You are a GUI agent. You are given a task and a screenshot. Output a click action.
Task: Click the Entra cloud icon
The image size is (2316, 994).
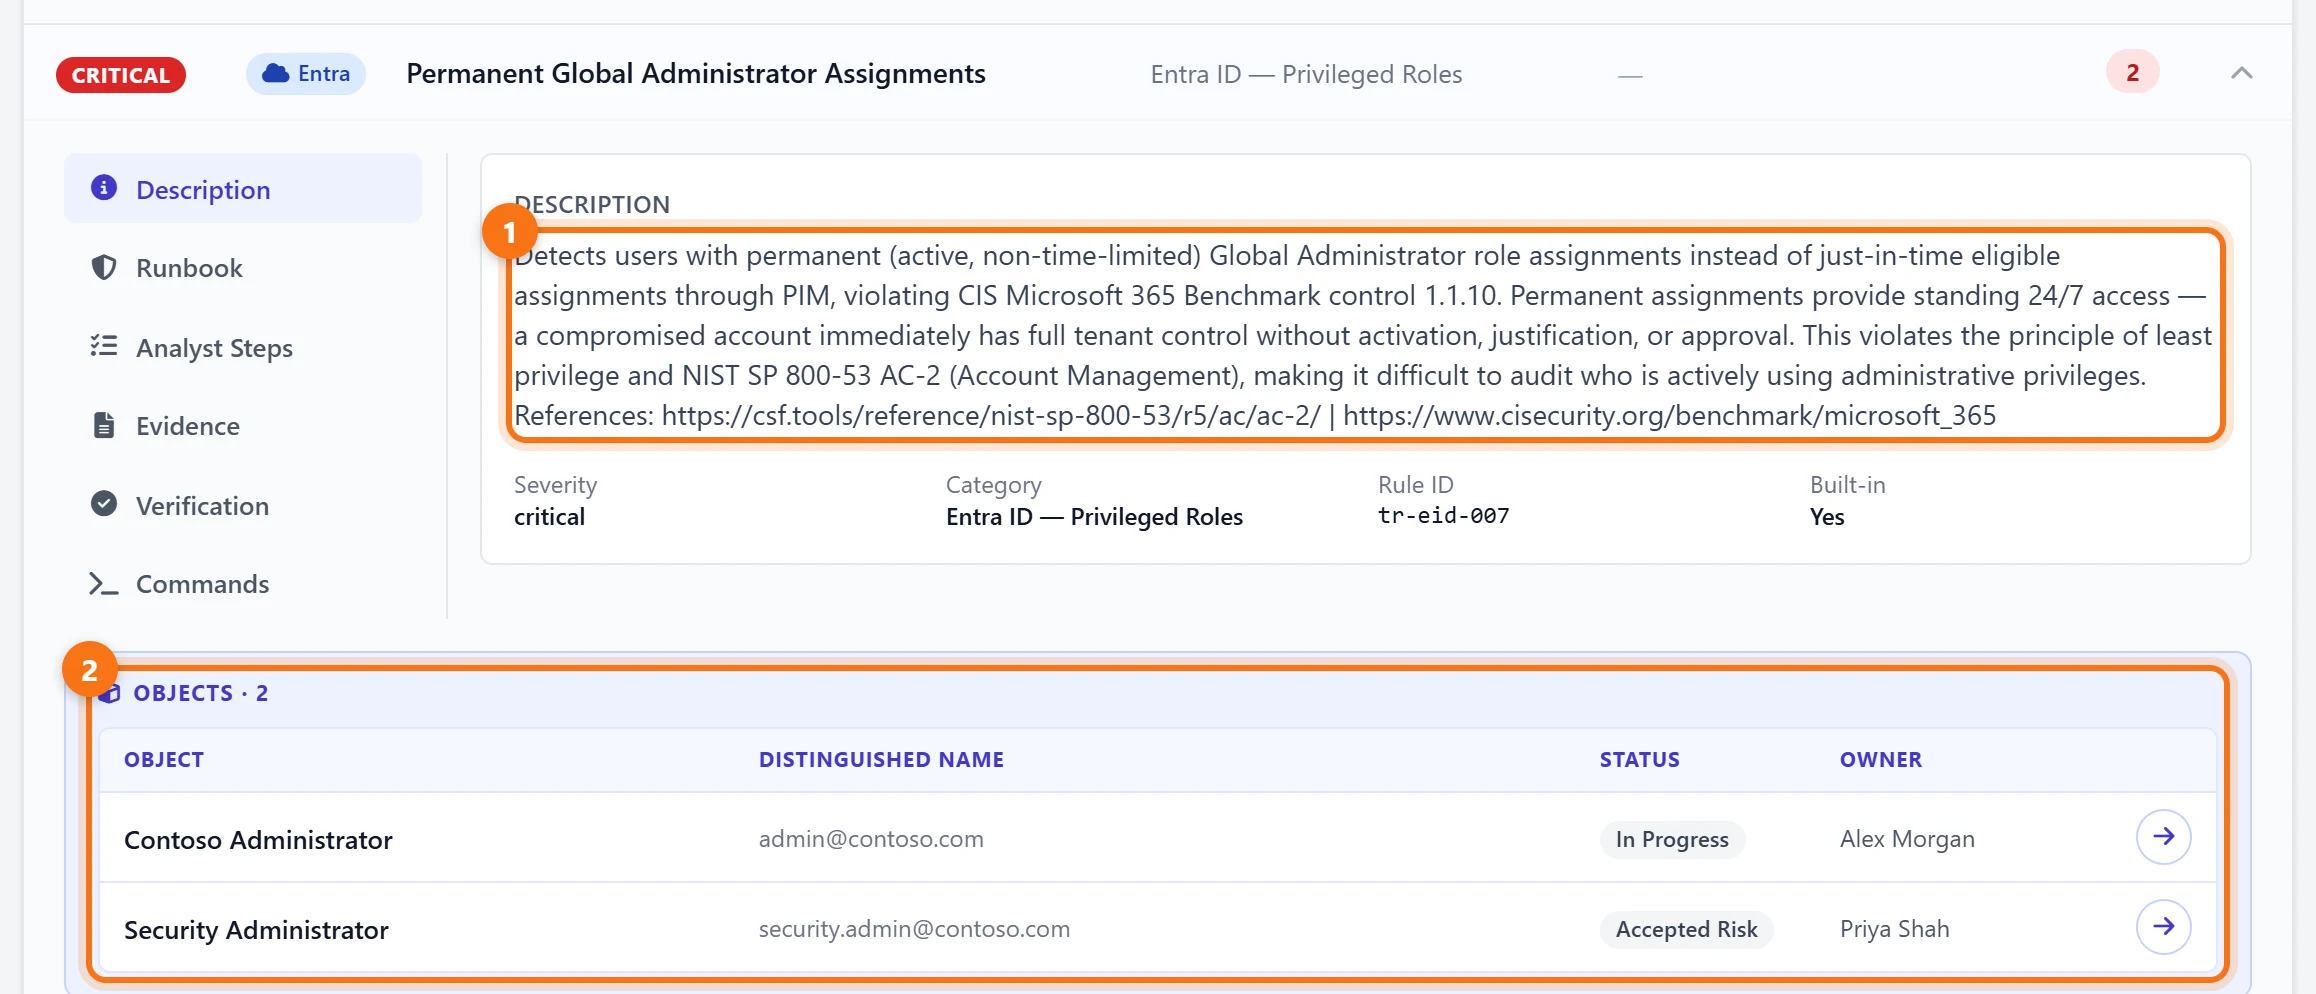[x=276, y=74]
